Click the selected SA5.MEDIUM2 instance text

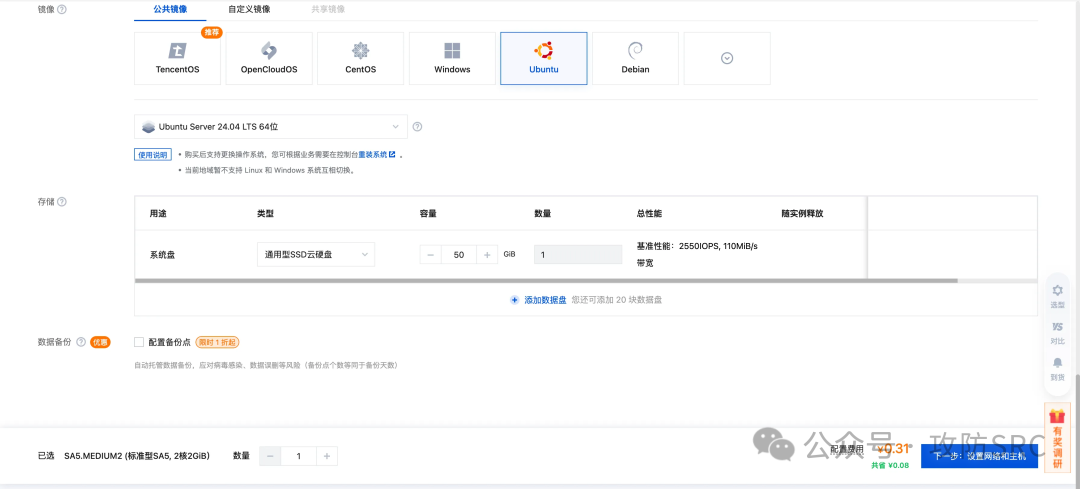pos(136,456)
